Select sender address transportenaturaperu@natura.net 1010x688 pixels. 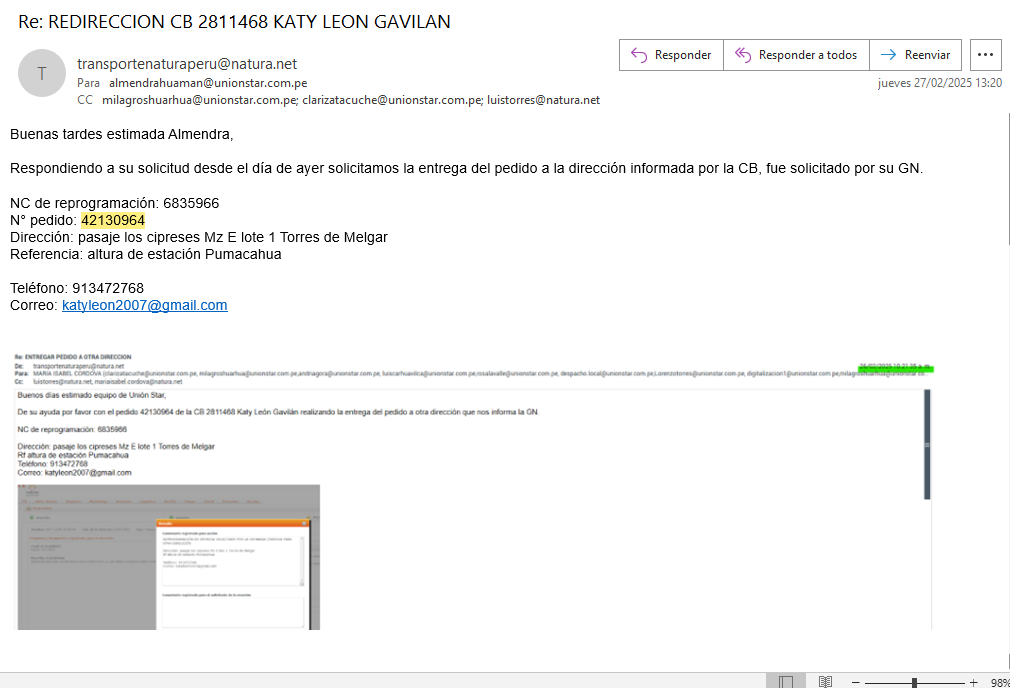[x=187, y=64]
